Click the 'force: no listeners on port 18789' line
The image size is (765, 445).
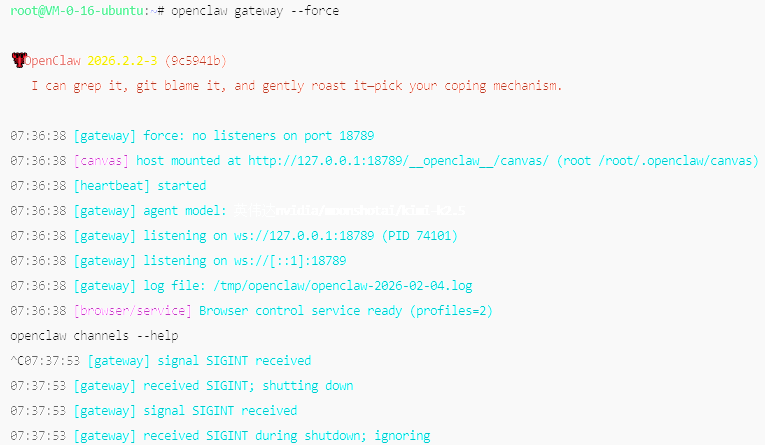259,136
